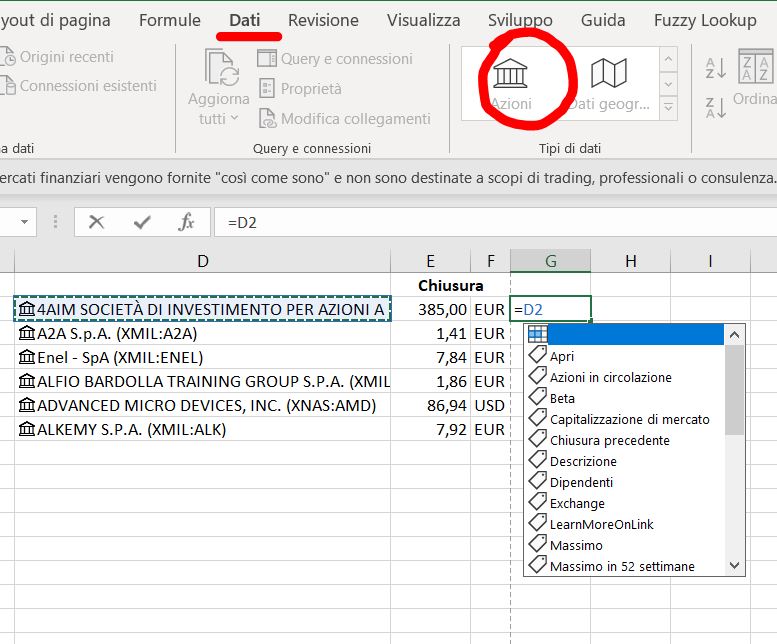This screenshot has width=777, height=644.
Task: Click the 4AIM SOCIETÀ DI INVESTIMENTO cell
Action: [203, 309]
